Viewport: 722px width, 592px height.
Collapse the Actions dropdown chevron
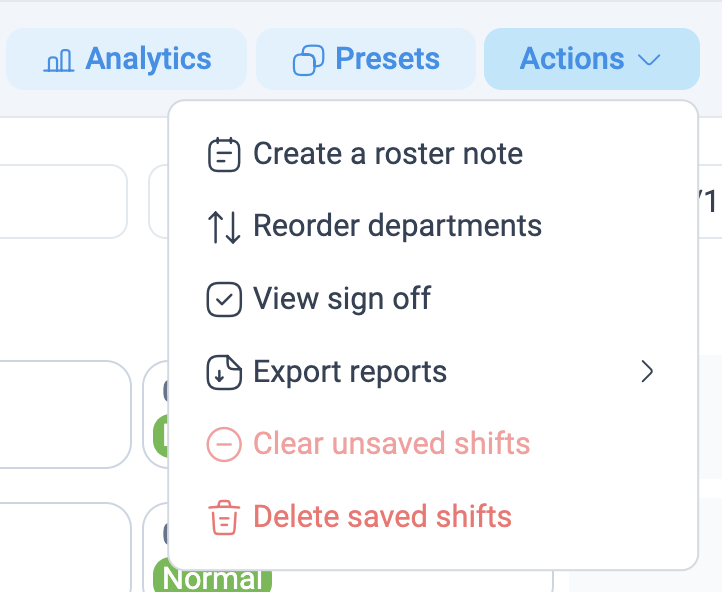pyautogui.click(x=649, y=60)
